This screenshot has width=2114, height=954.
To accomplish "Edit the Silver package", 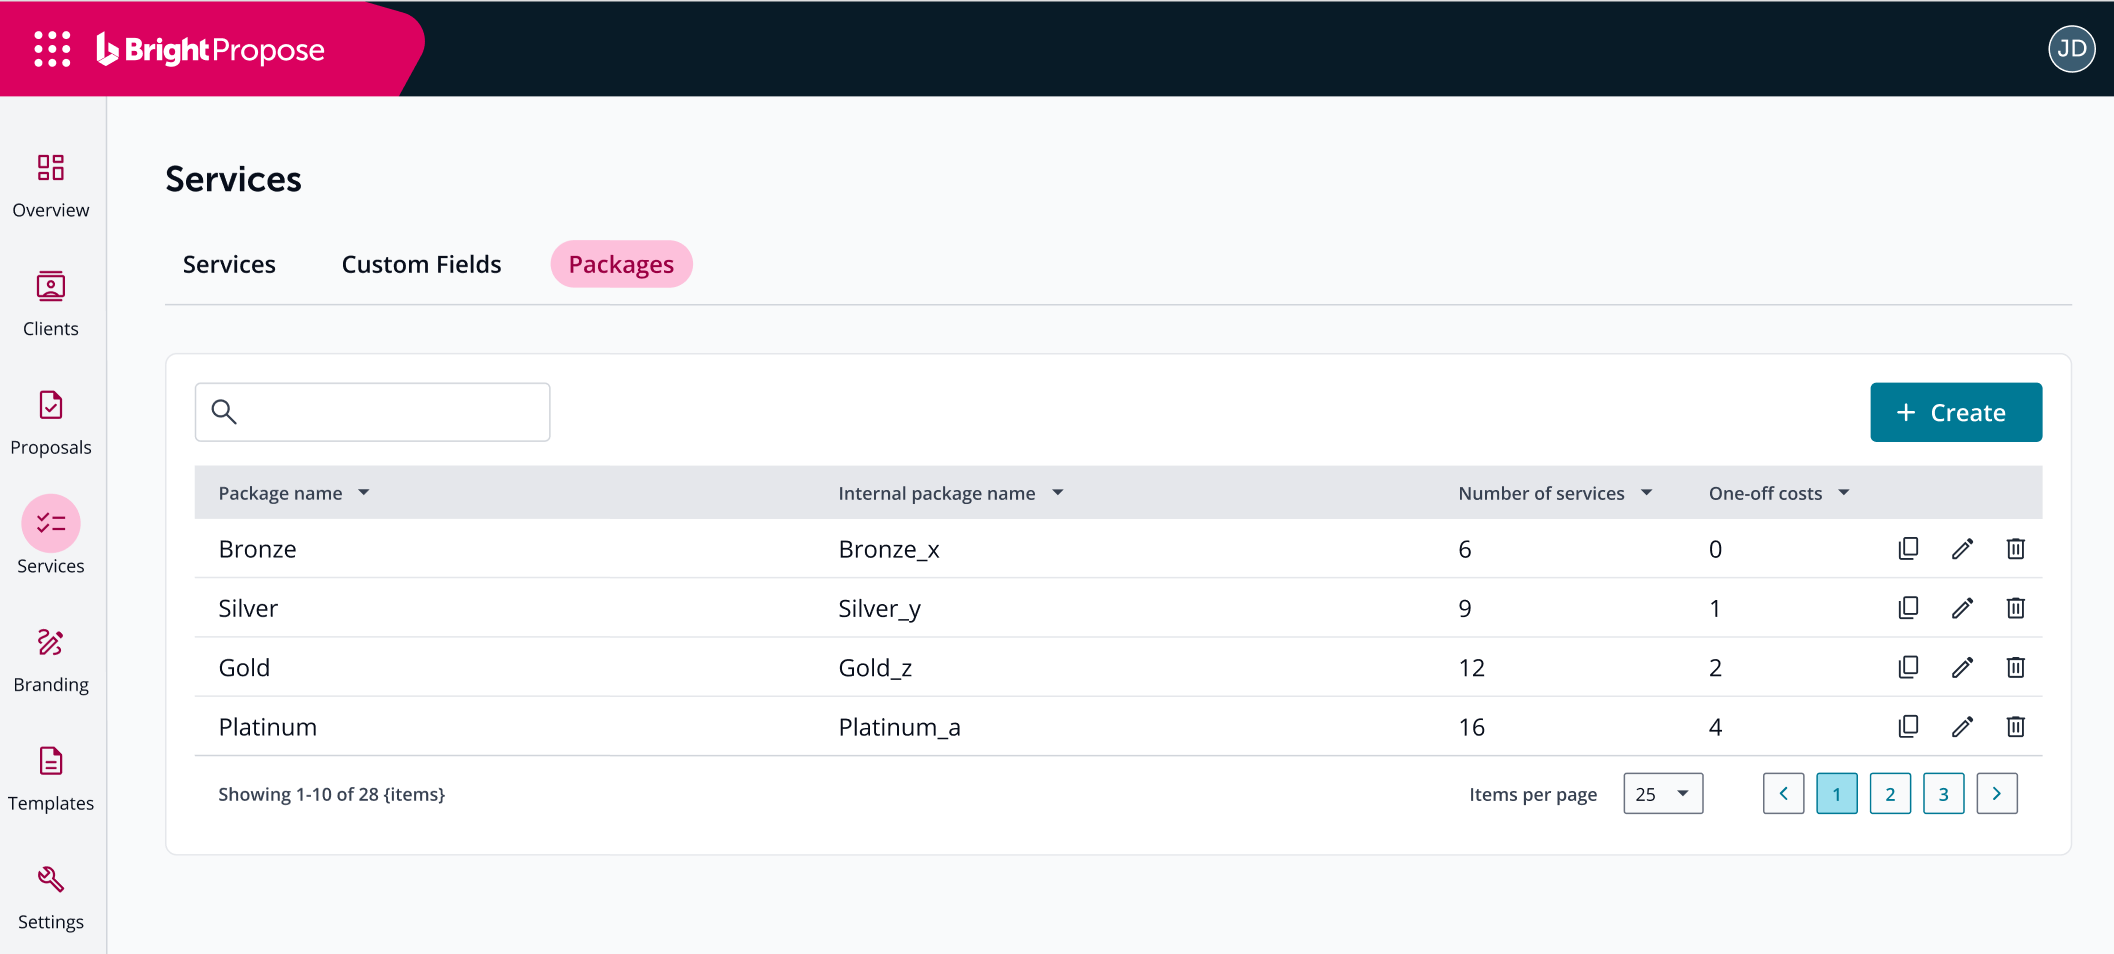I will pyautogui.click(x=1962, y=608).
